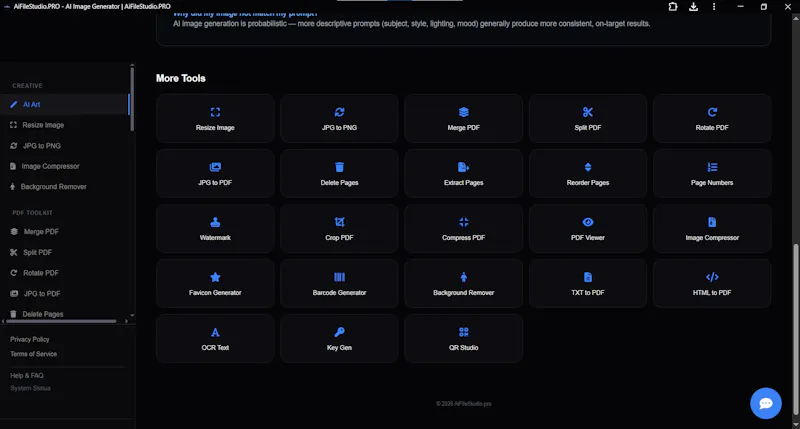The width and height of the screenshot is (800, 429).
Task: Open the Rotate PDF tool card
Action: (712, 118)
